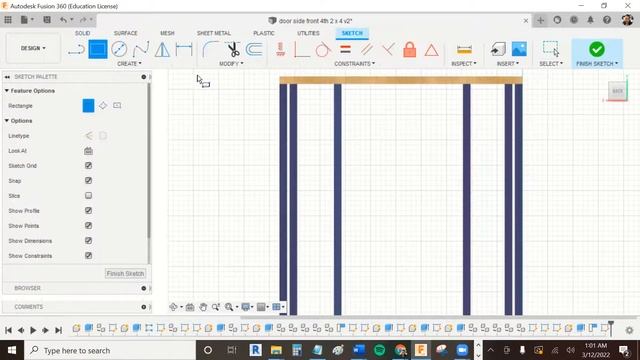Image resolution: width=640 pixels, height=360 pixels.
Task: Click the Undo arrow
Action: click(63, 20)
